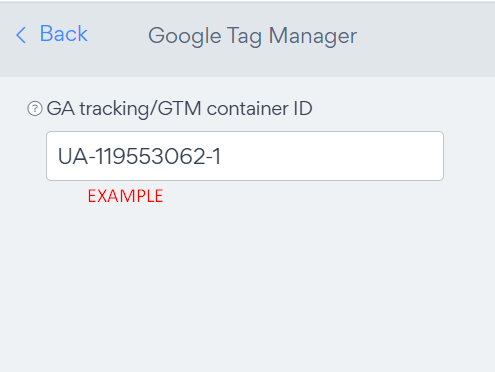Click the word Manager in header

tap(313, 36)
